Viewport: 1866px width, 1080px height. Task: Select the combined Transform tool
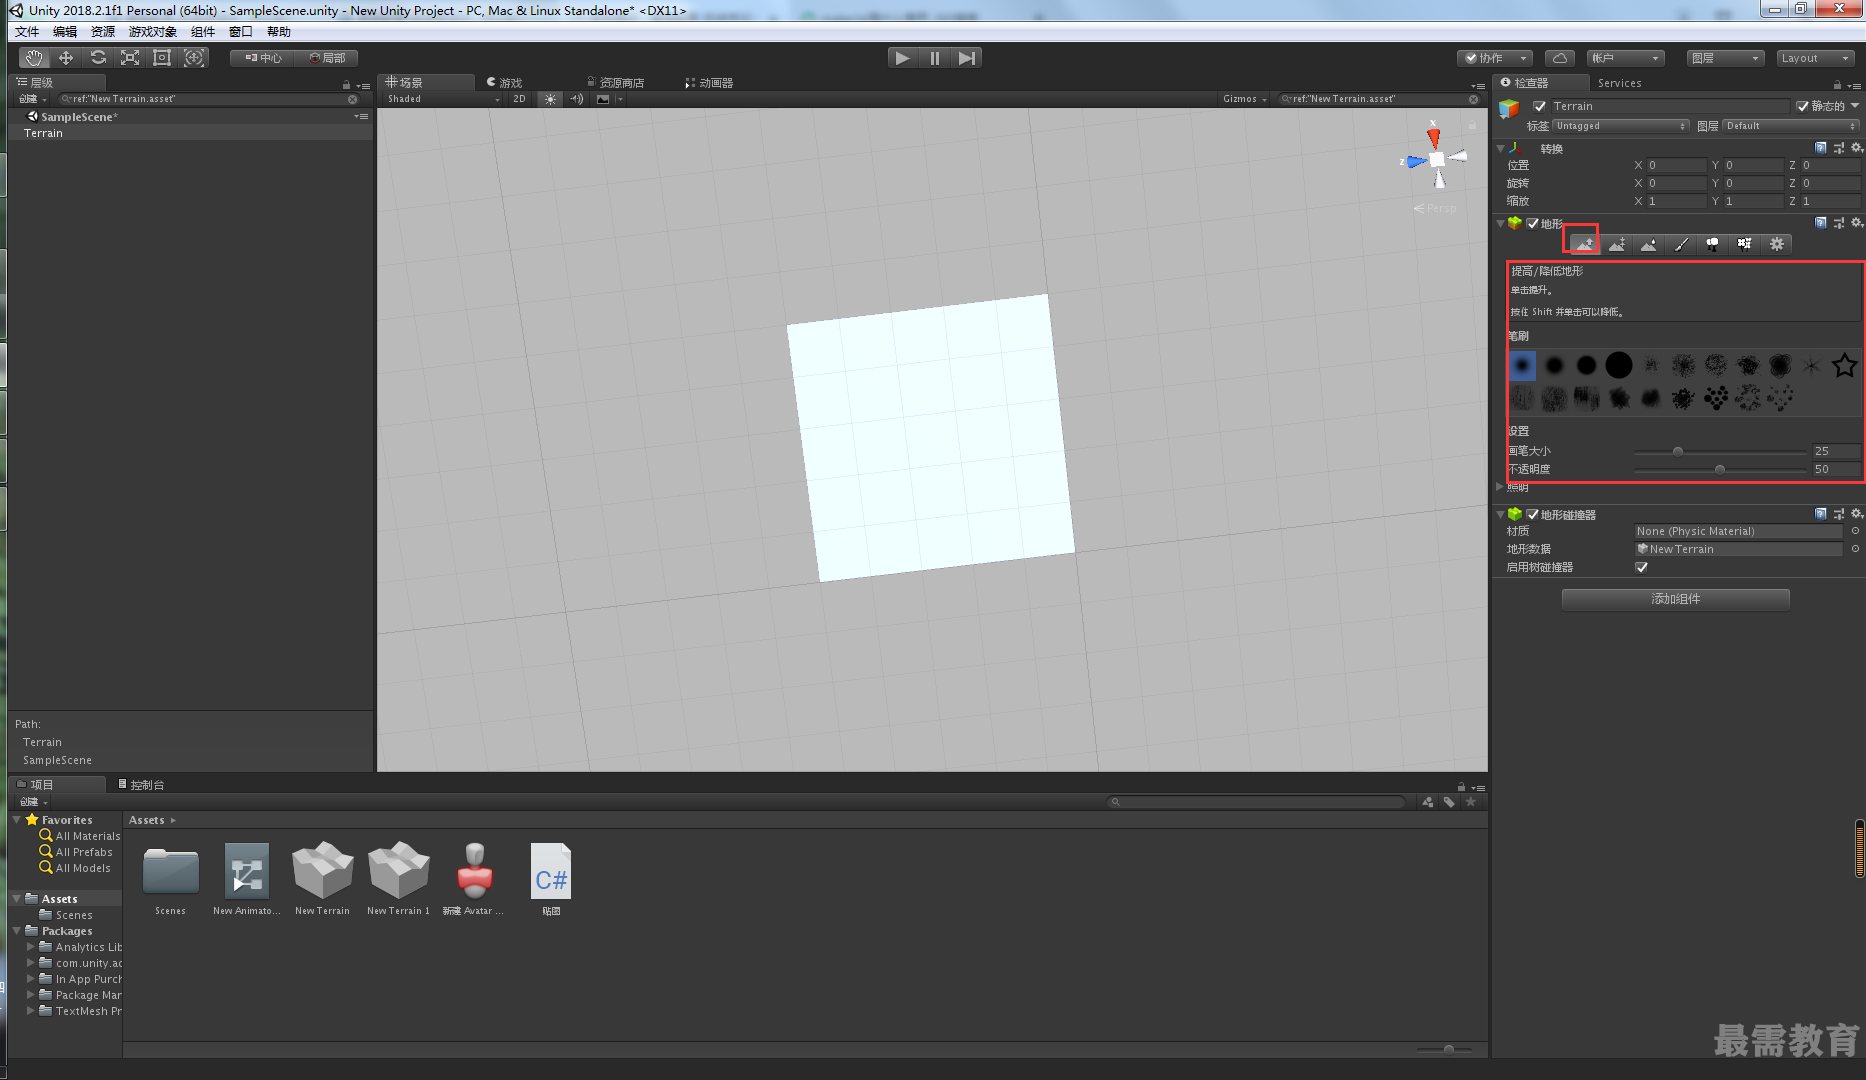(x=194, y=58)
